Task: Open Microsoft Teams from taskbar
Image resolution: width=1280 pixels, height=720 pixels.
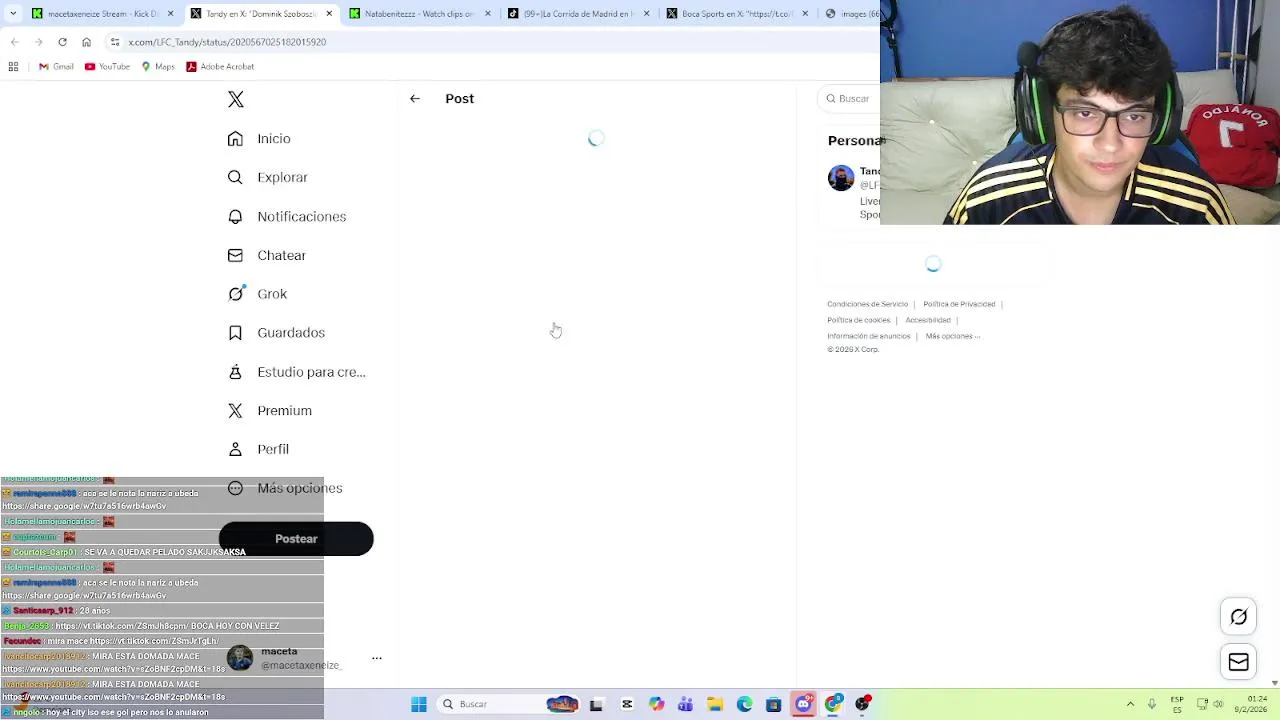Action: [685, 704]
